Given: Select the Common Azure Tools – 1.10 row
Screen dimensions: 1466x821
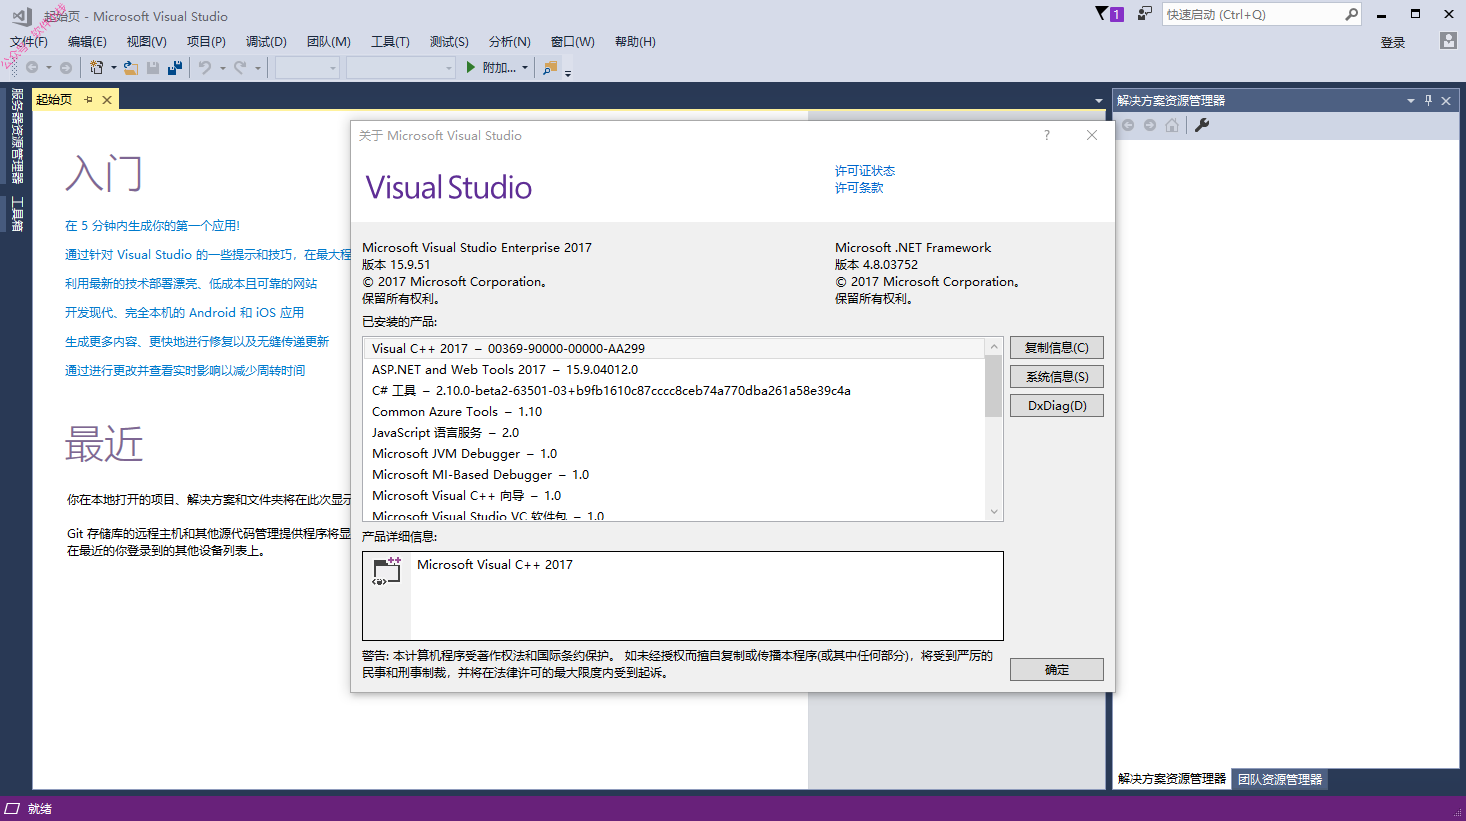Looking at the screenshot, I should coord(674,412).
